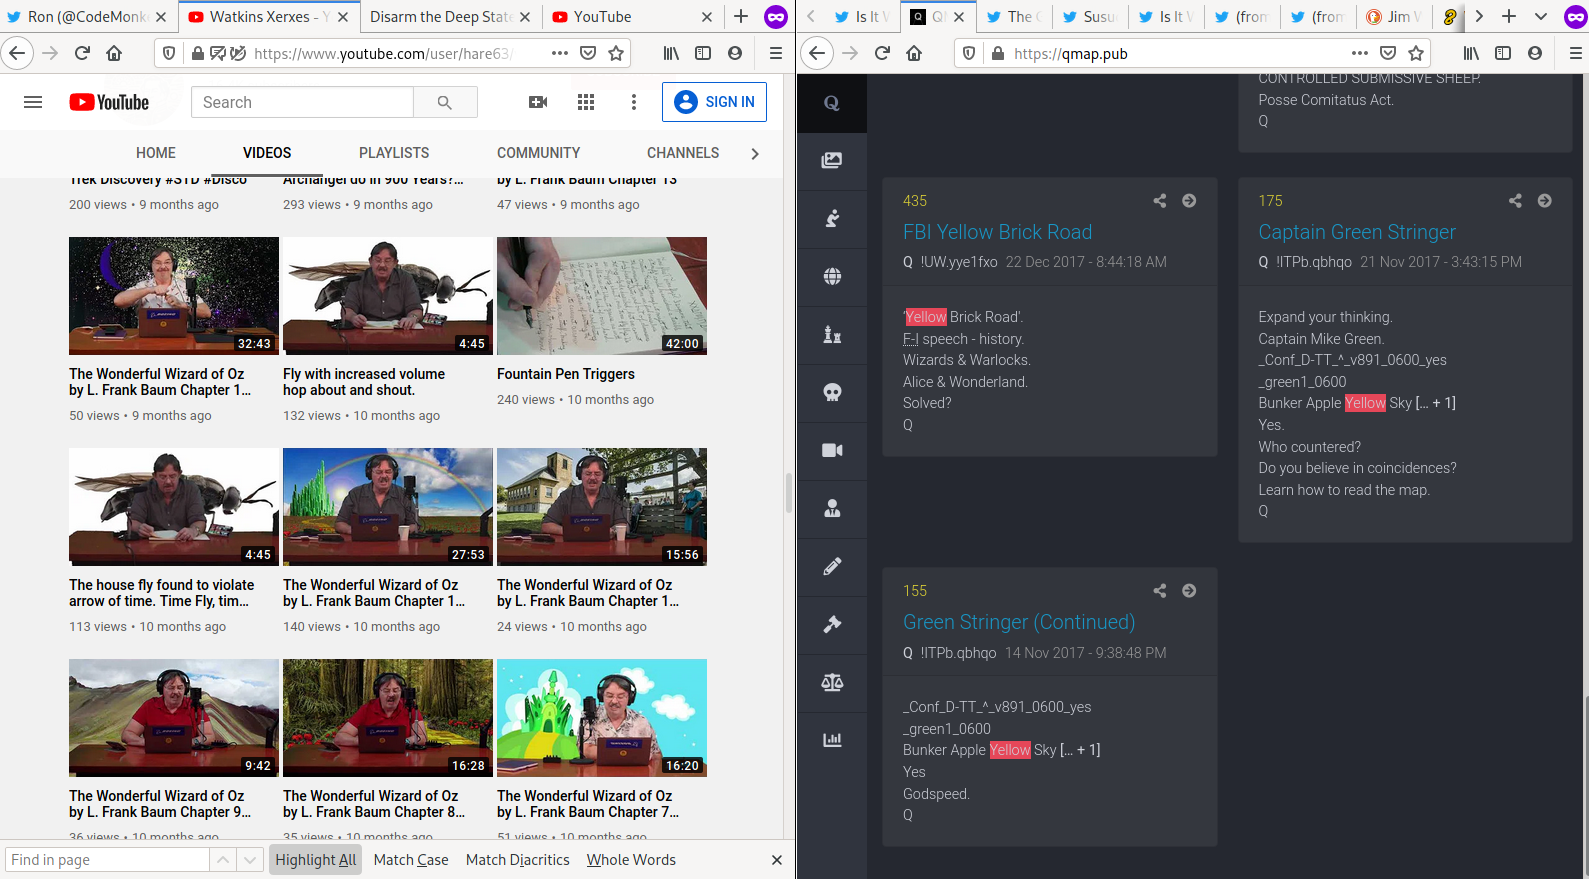Switch to the PLAYLISTS channel tab

pos(394,153)
